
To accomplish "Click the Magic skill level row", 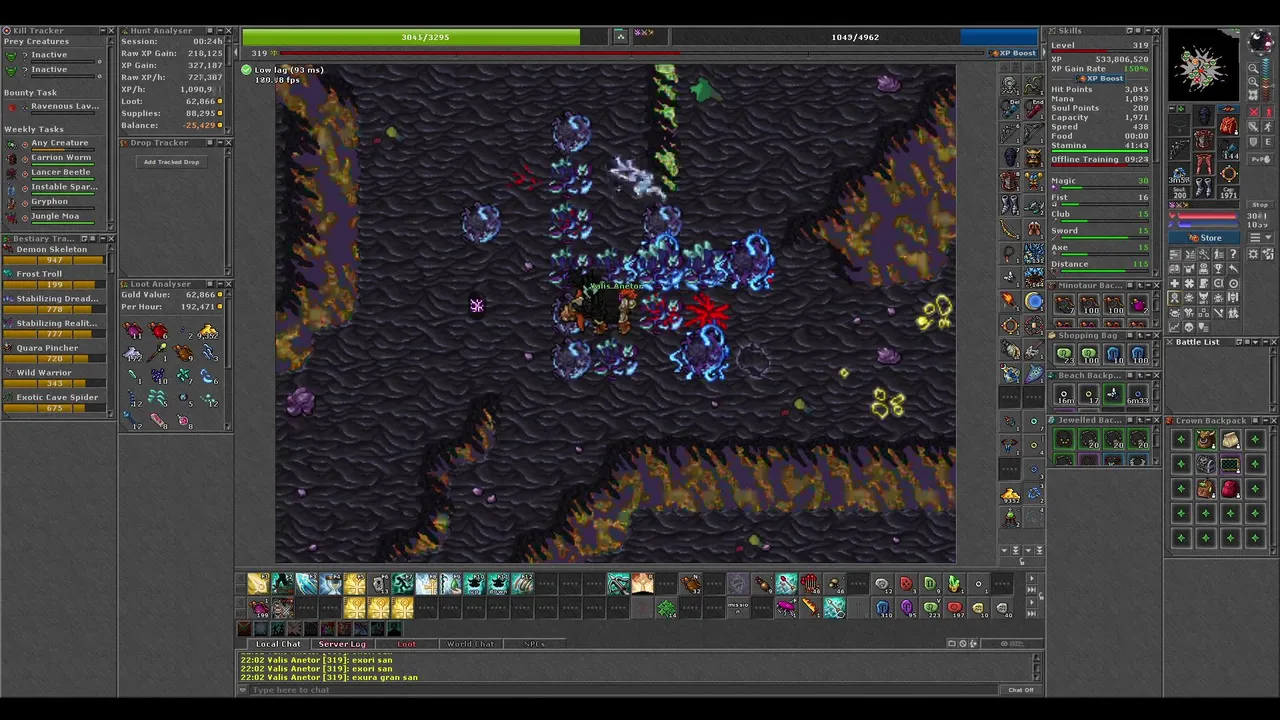I will tap(1099, 182).
